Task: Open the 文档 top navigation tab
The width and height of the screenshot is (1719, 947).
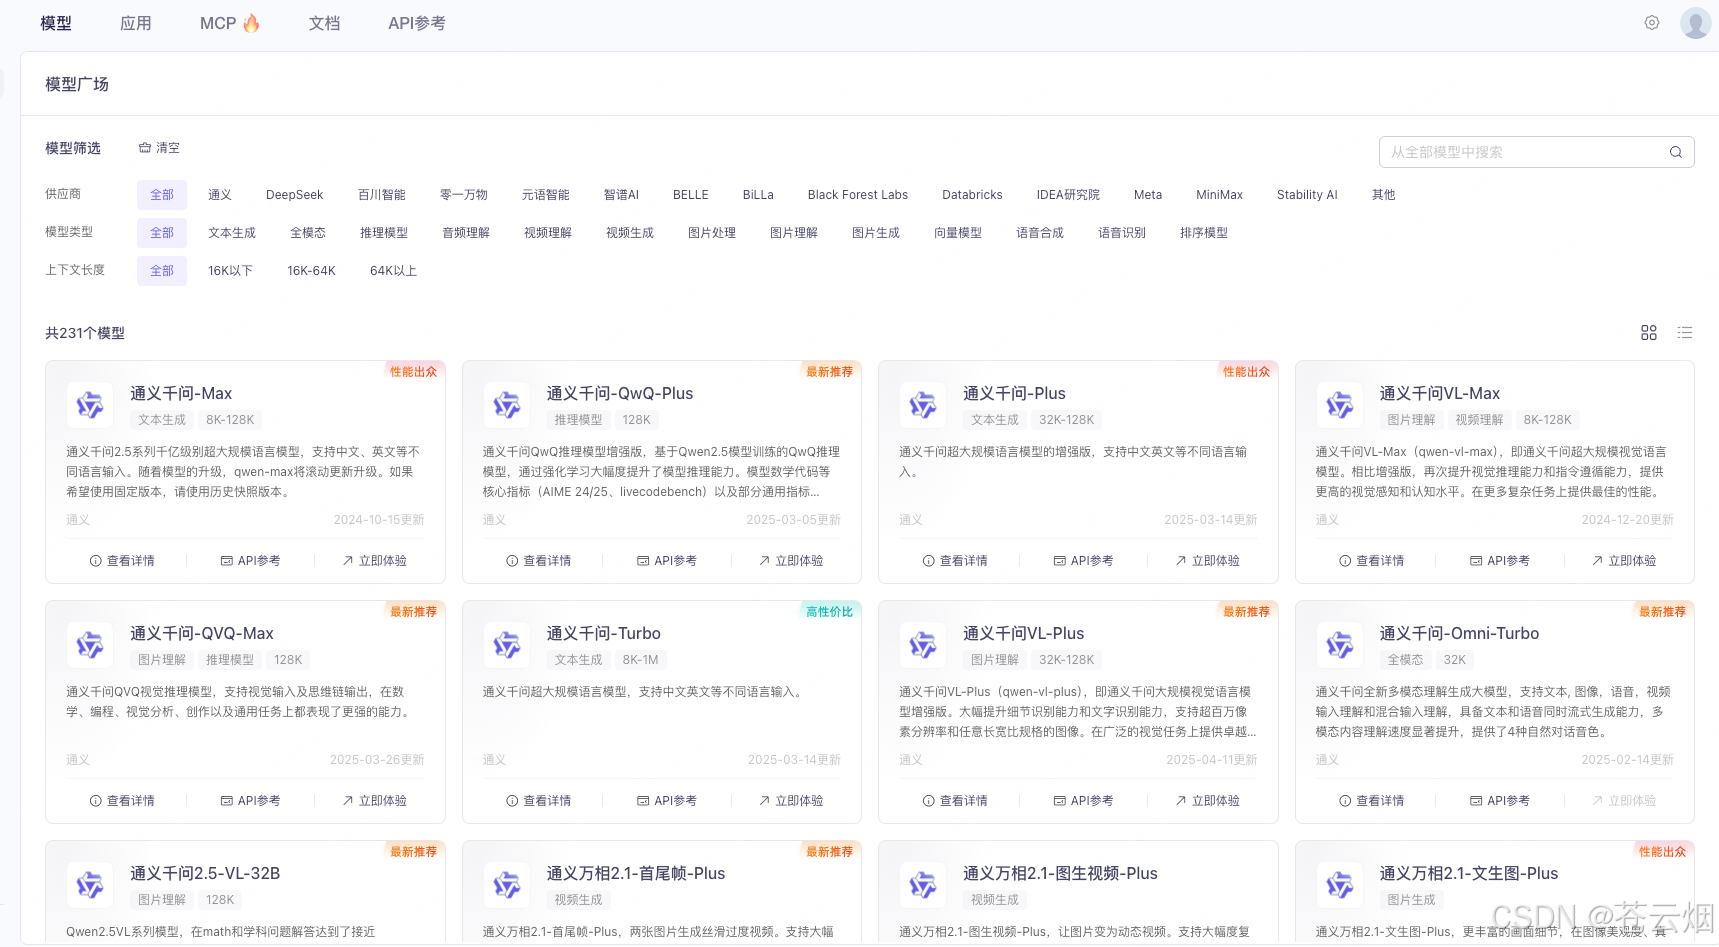Action: coord(324,23)
